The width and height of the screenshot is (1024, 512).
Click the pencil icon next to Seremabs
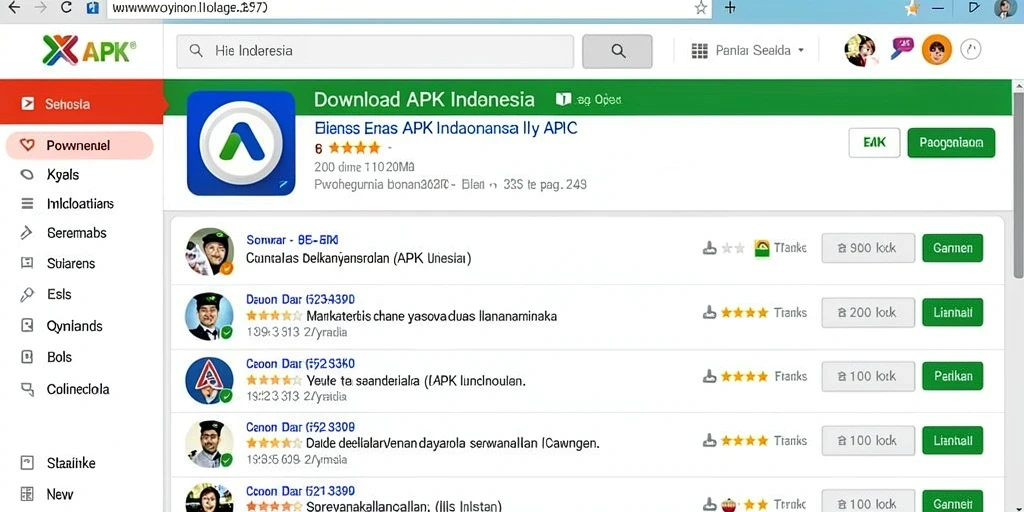[27, 233]
